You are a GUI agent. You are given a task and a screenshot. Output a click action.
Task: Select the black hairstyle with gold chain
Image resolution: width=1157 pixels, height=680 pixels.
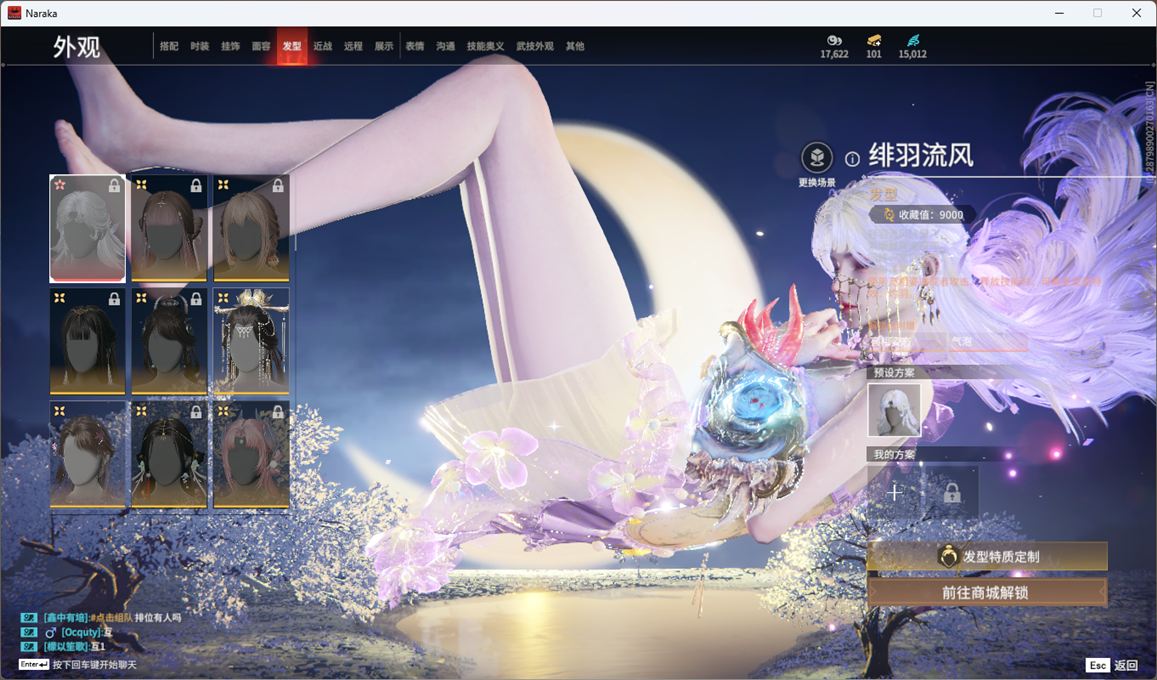click(169, 455)
